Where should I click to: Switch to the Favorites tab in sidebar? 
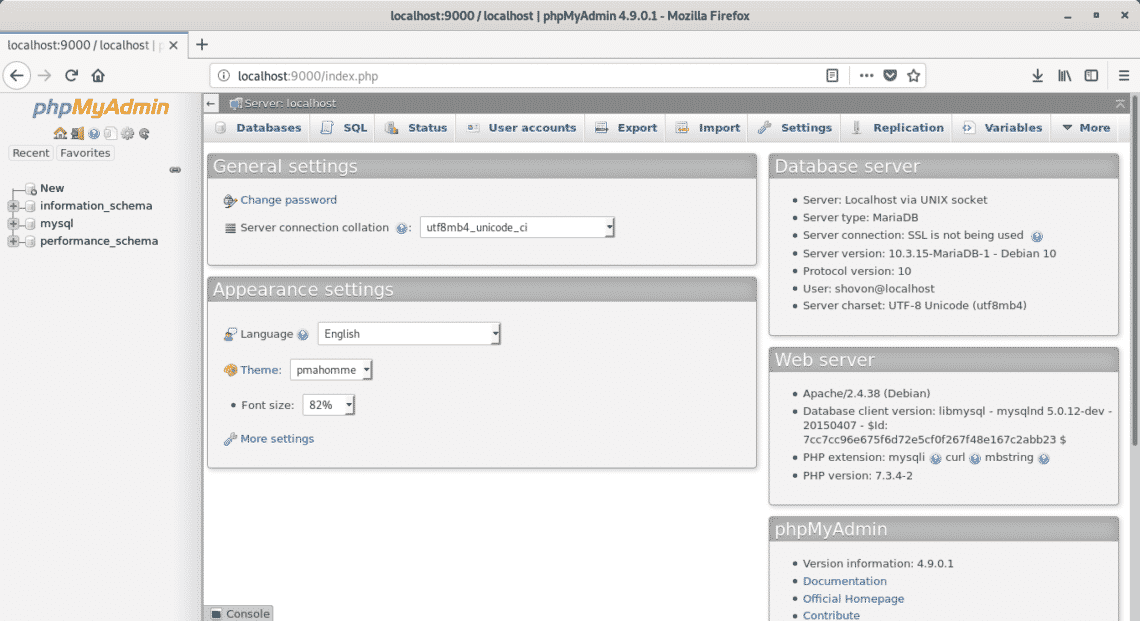[85, 152]
